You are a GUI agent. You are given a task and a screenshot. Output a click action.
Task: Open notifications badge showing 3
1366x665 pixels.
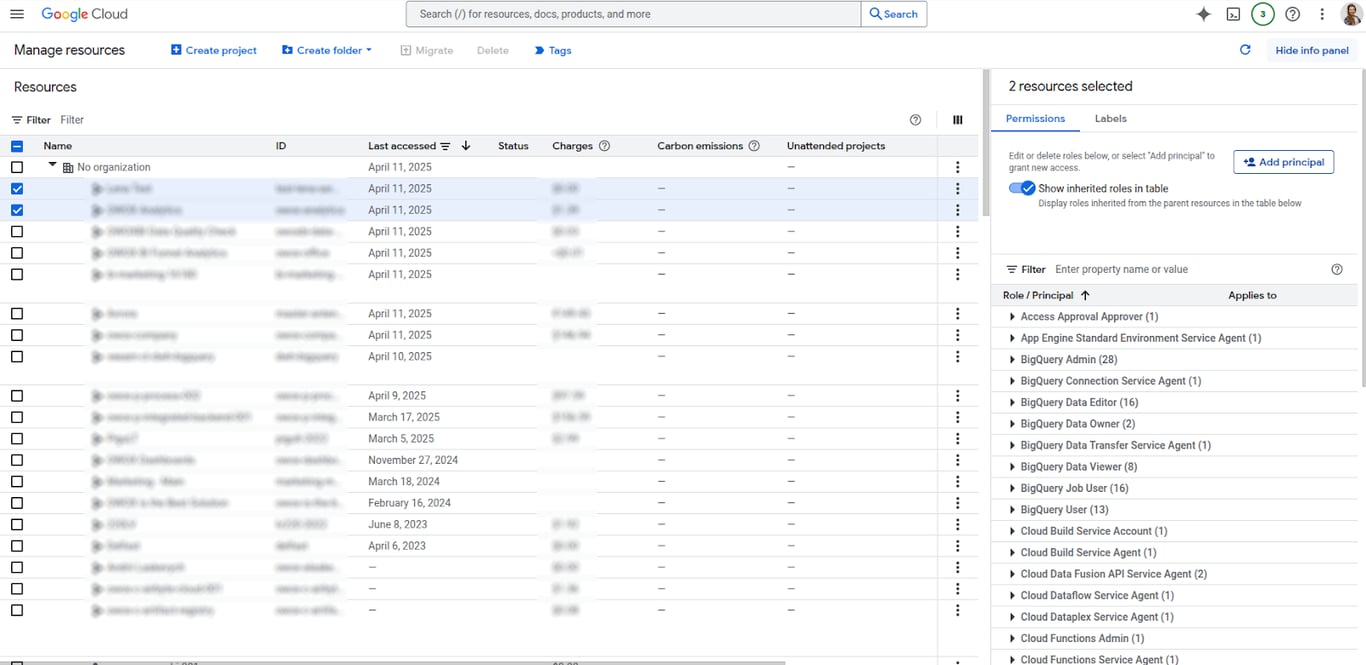1263,14
